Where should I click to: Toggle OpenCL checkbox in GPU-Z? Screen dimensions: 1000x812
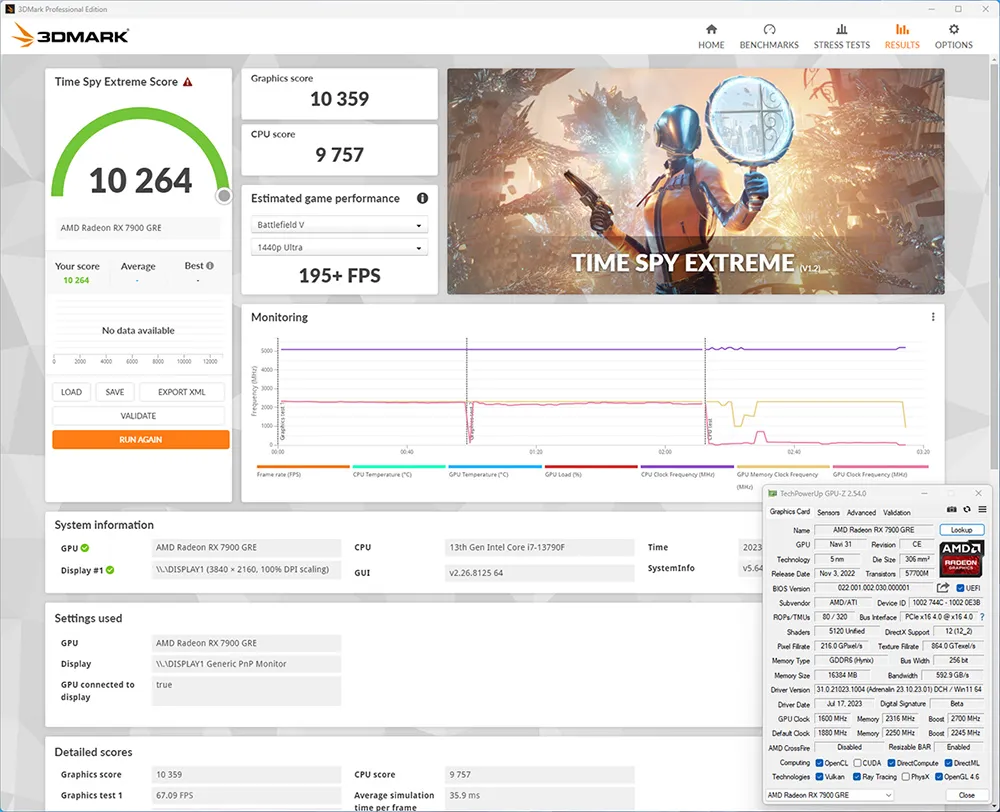coord(820,763)
